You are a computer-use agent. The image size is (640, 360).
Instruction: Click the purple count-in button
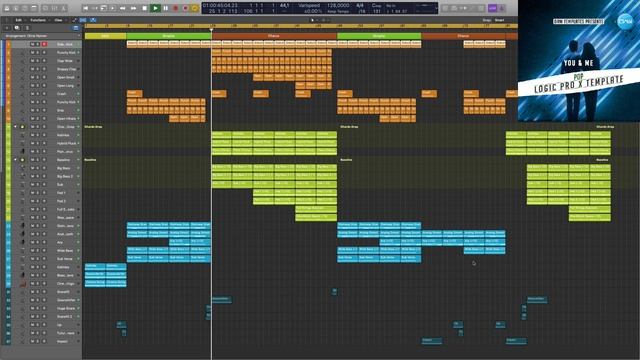point(492,8)
